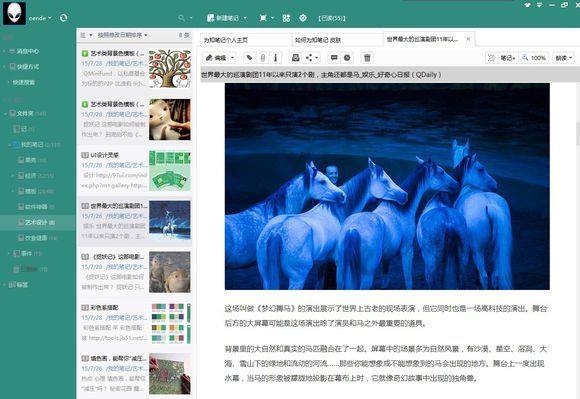This screenshot has width=580, height=399.
Task: Click the apple tree note thumbnail
Action: click(170, 69)
